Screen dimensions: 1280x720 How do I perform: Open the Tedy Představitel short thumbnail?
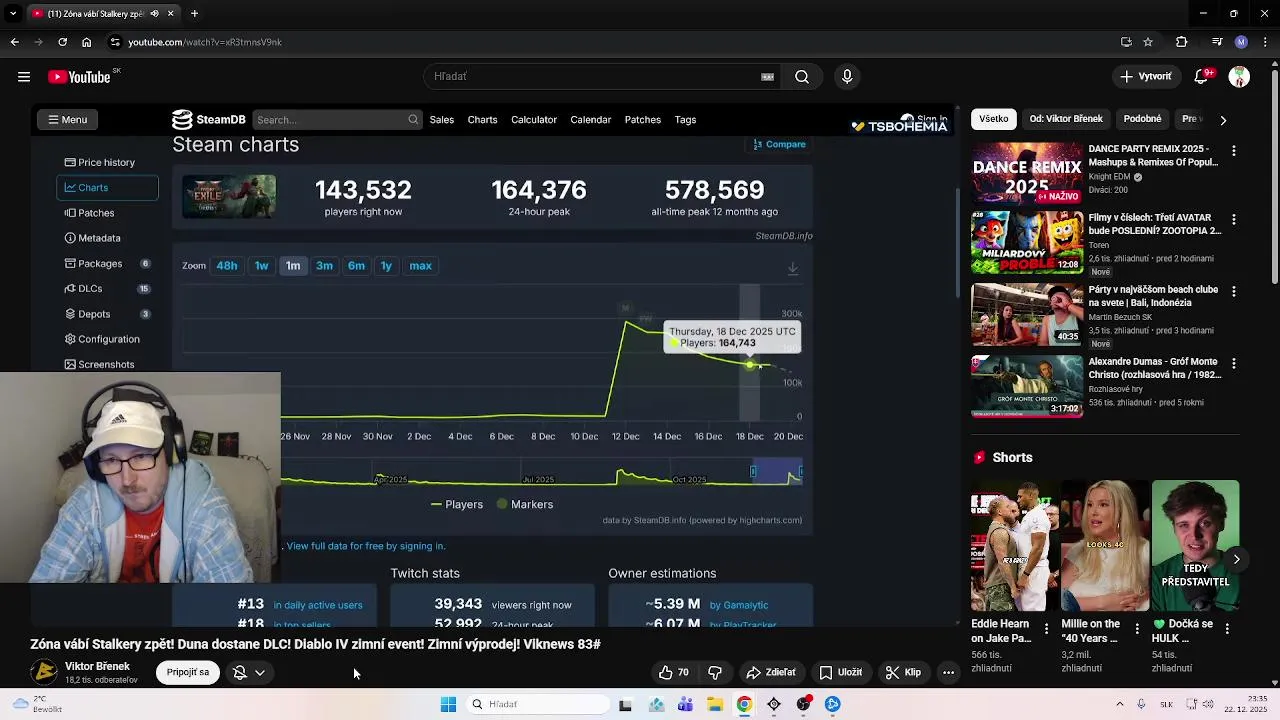tap(1195, 546)
